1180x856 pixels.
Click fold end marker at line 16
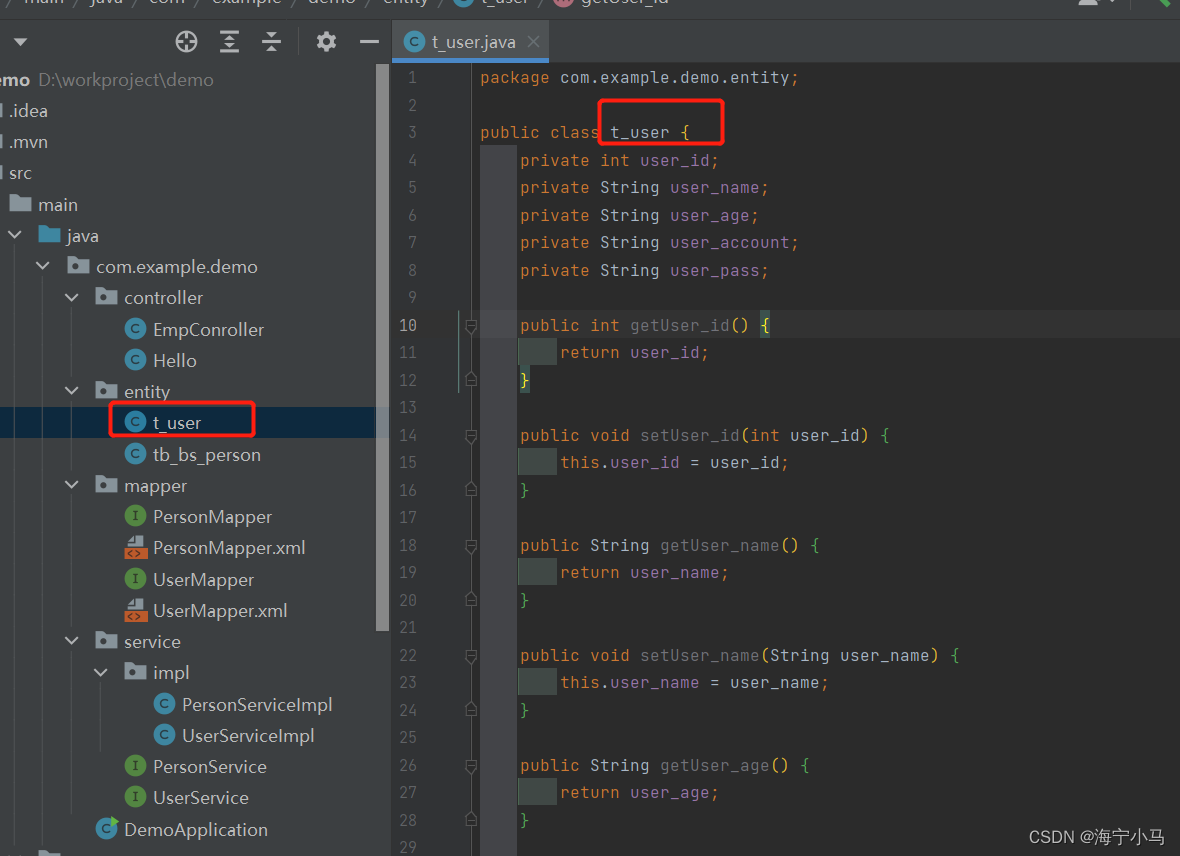click(471, 489)
